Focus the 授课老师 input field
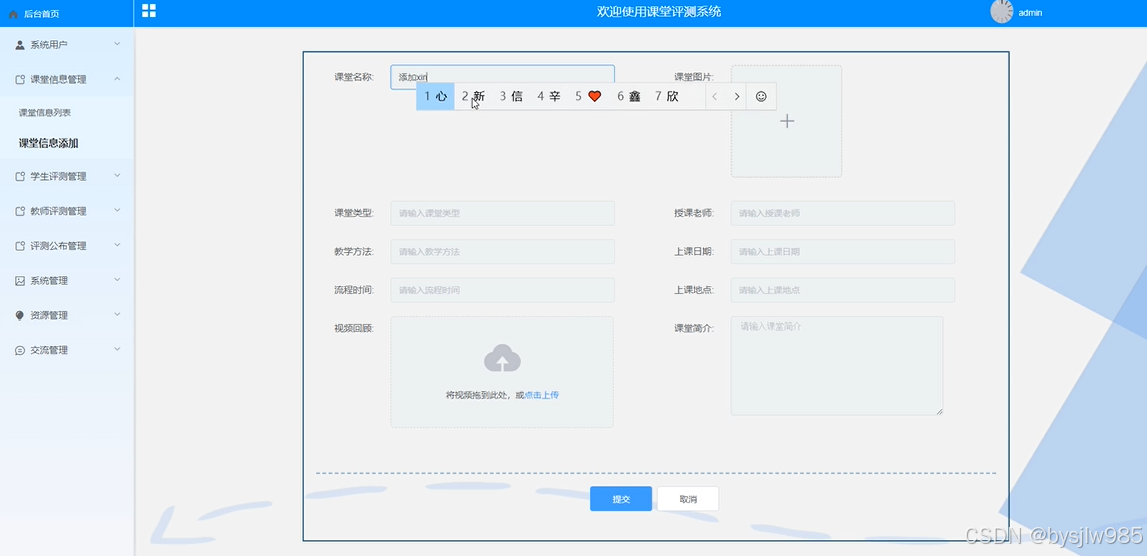 click(x=843, y=213)
